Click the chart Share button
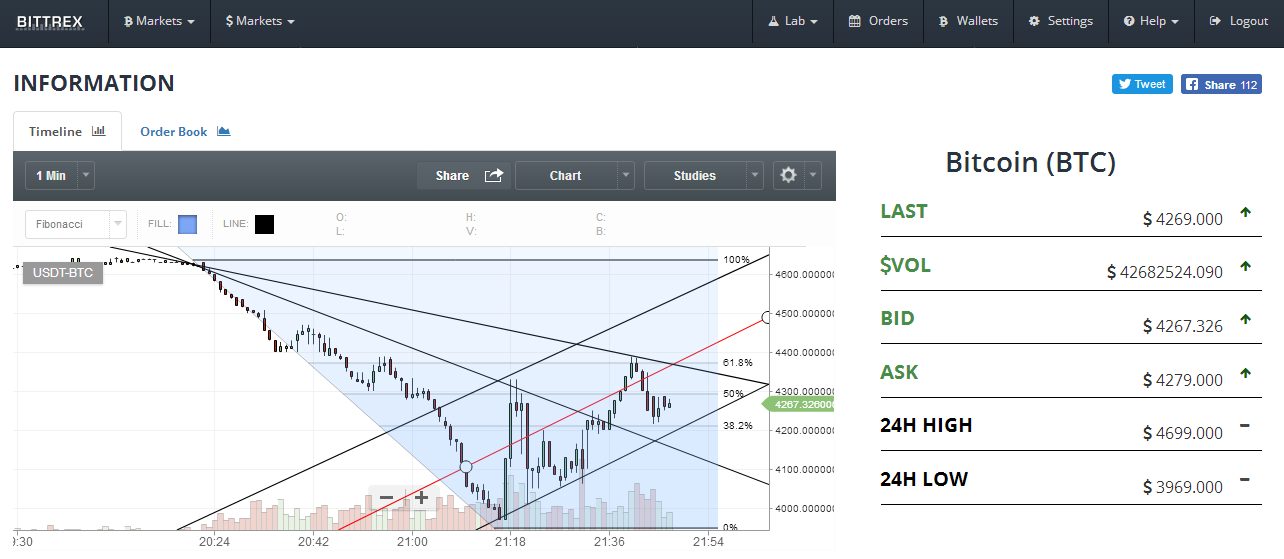Viewport: 1284px width, 559px height. pos(464,176)
